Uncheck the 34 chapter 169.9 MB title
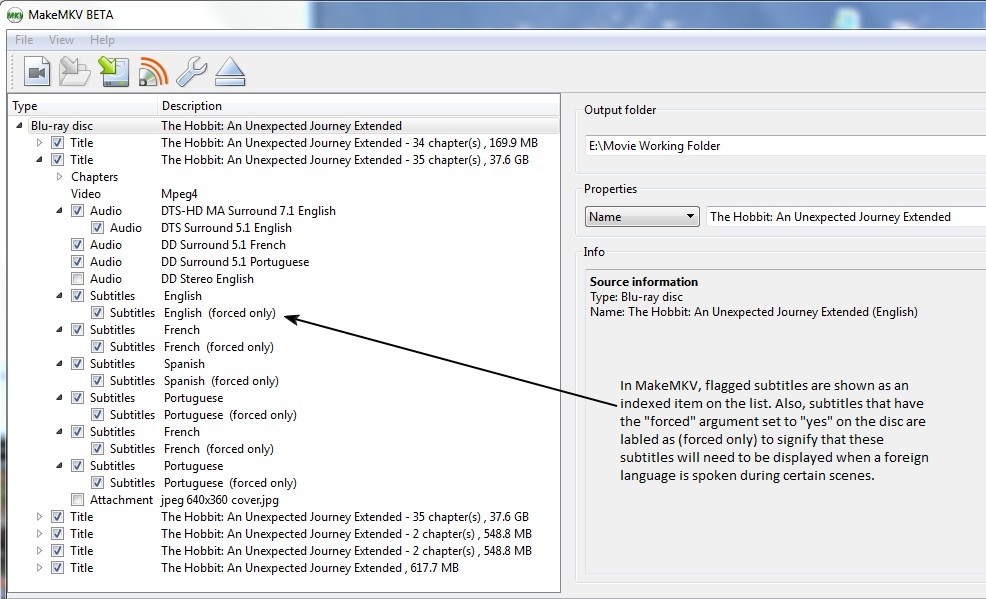The image size is (986, 599). tap(57, 143)
